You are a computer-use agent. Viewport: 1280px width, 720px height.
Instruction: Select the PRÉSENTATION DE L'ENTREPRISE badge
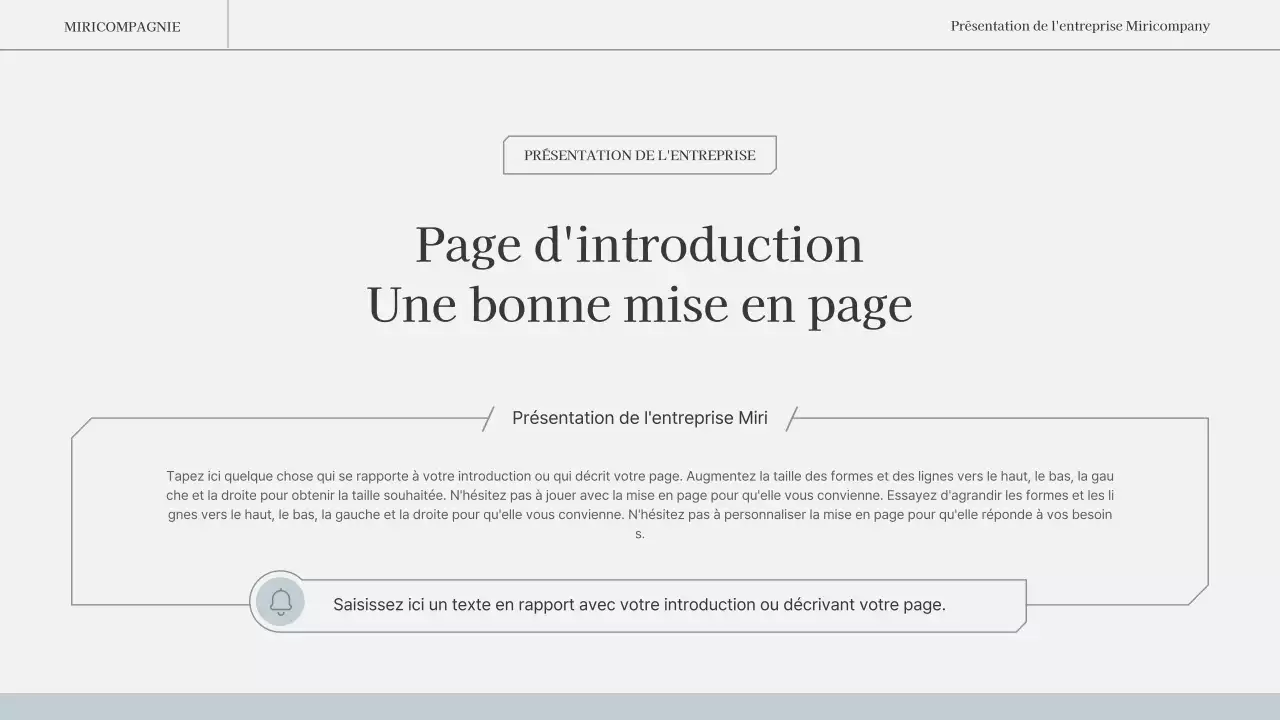point(640,155)
